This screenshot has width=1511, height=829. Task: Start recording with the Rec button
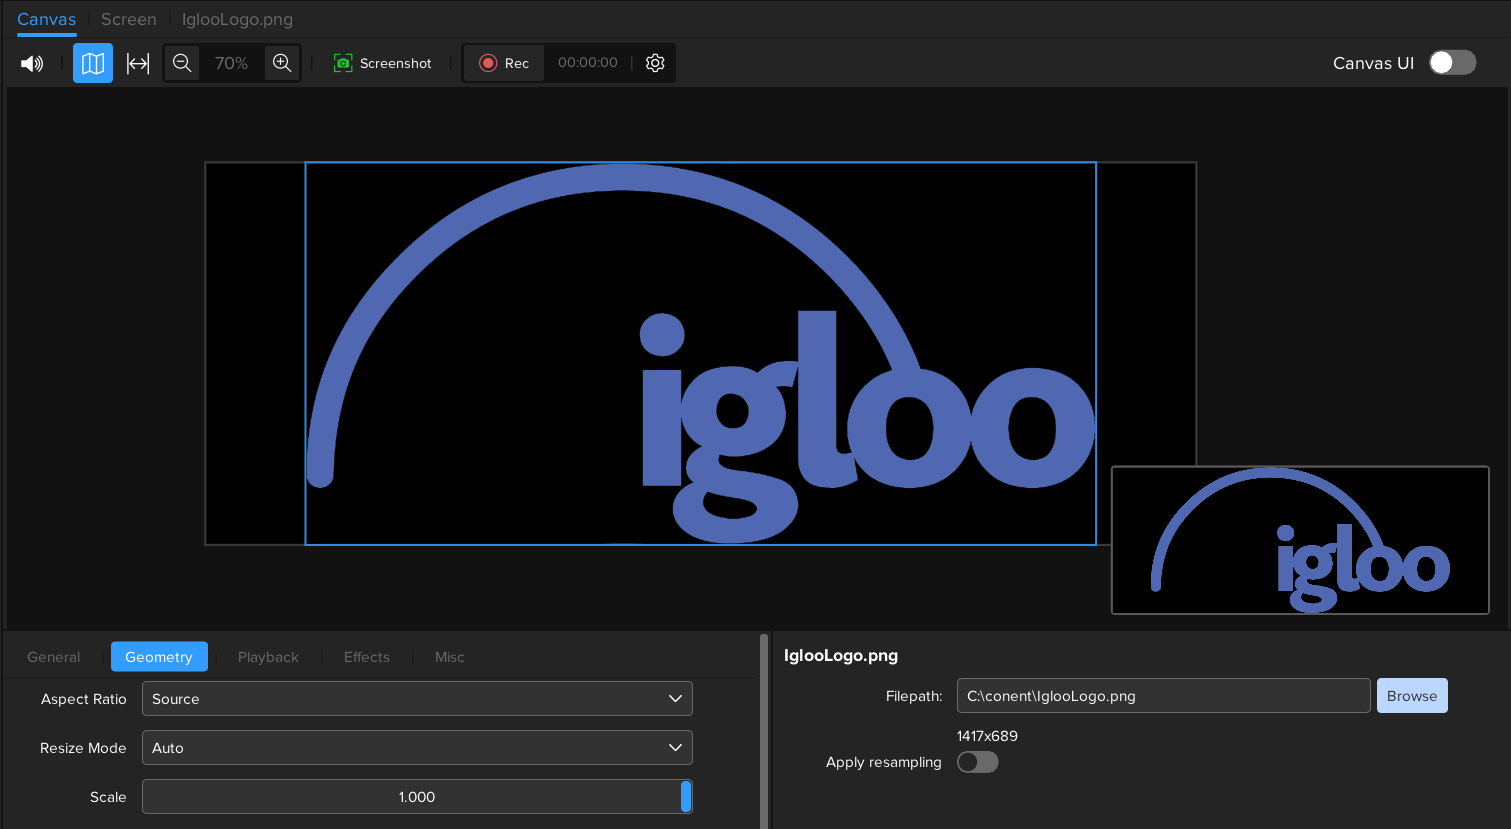pos(504,63)
